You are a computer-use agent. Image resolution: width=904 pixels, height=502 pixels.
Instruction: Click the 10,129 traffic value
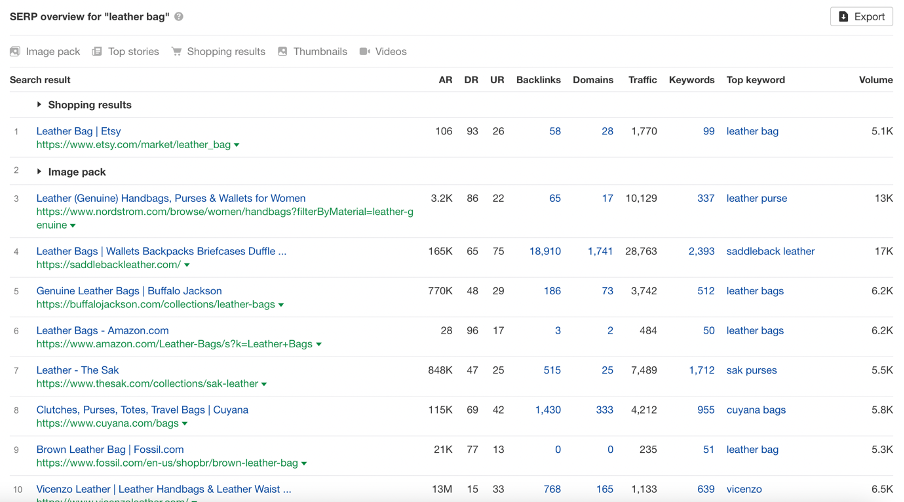click(x=641, y=198)
